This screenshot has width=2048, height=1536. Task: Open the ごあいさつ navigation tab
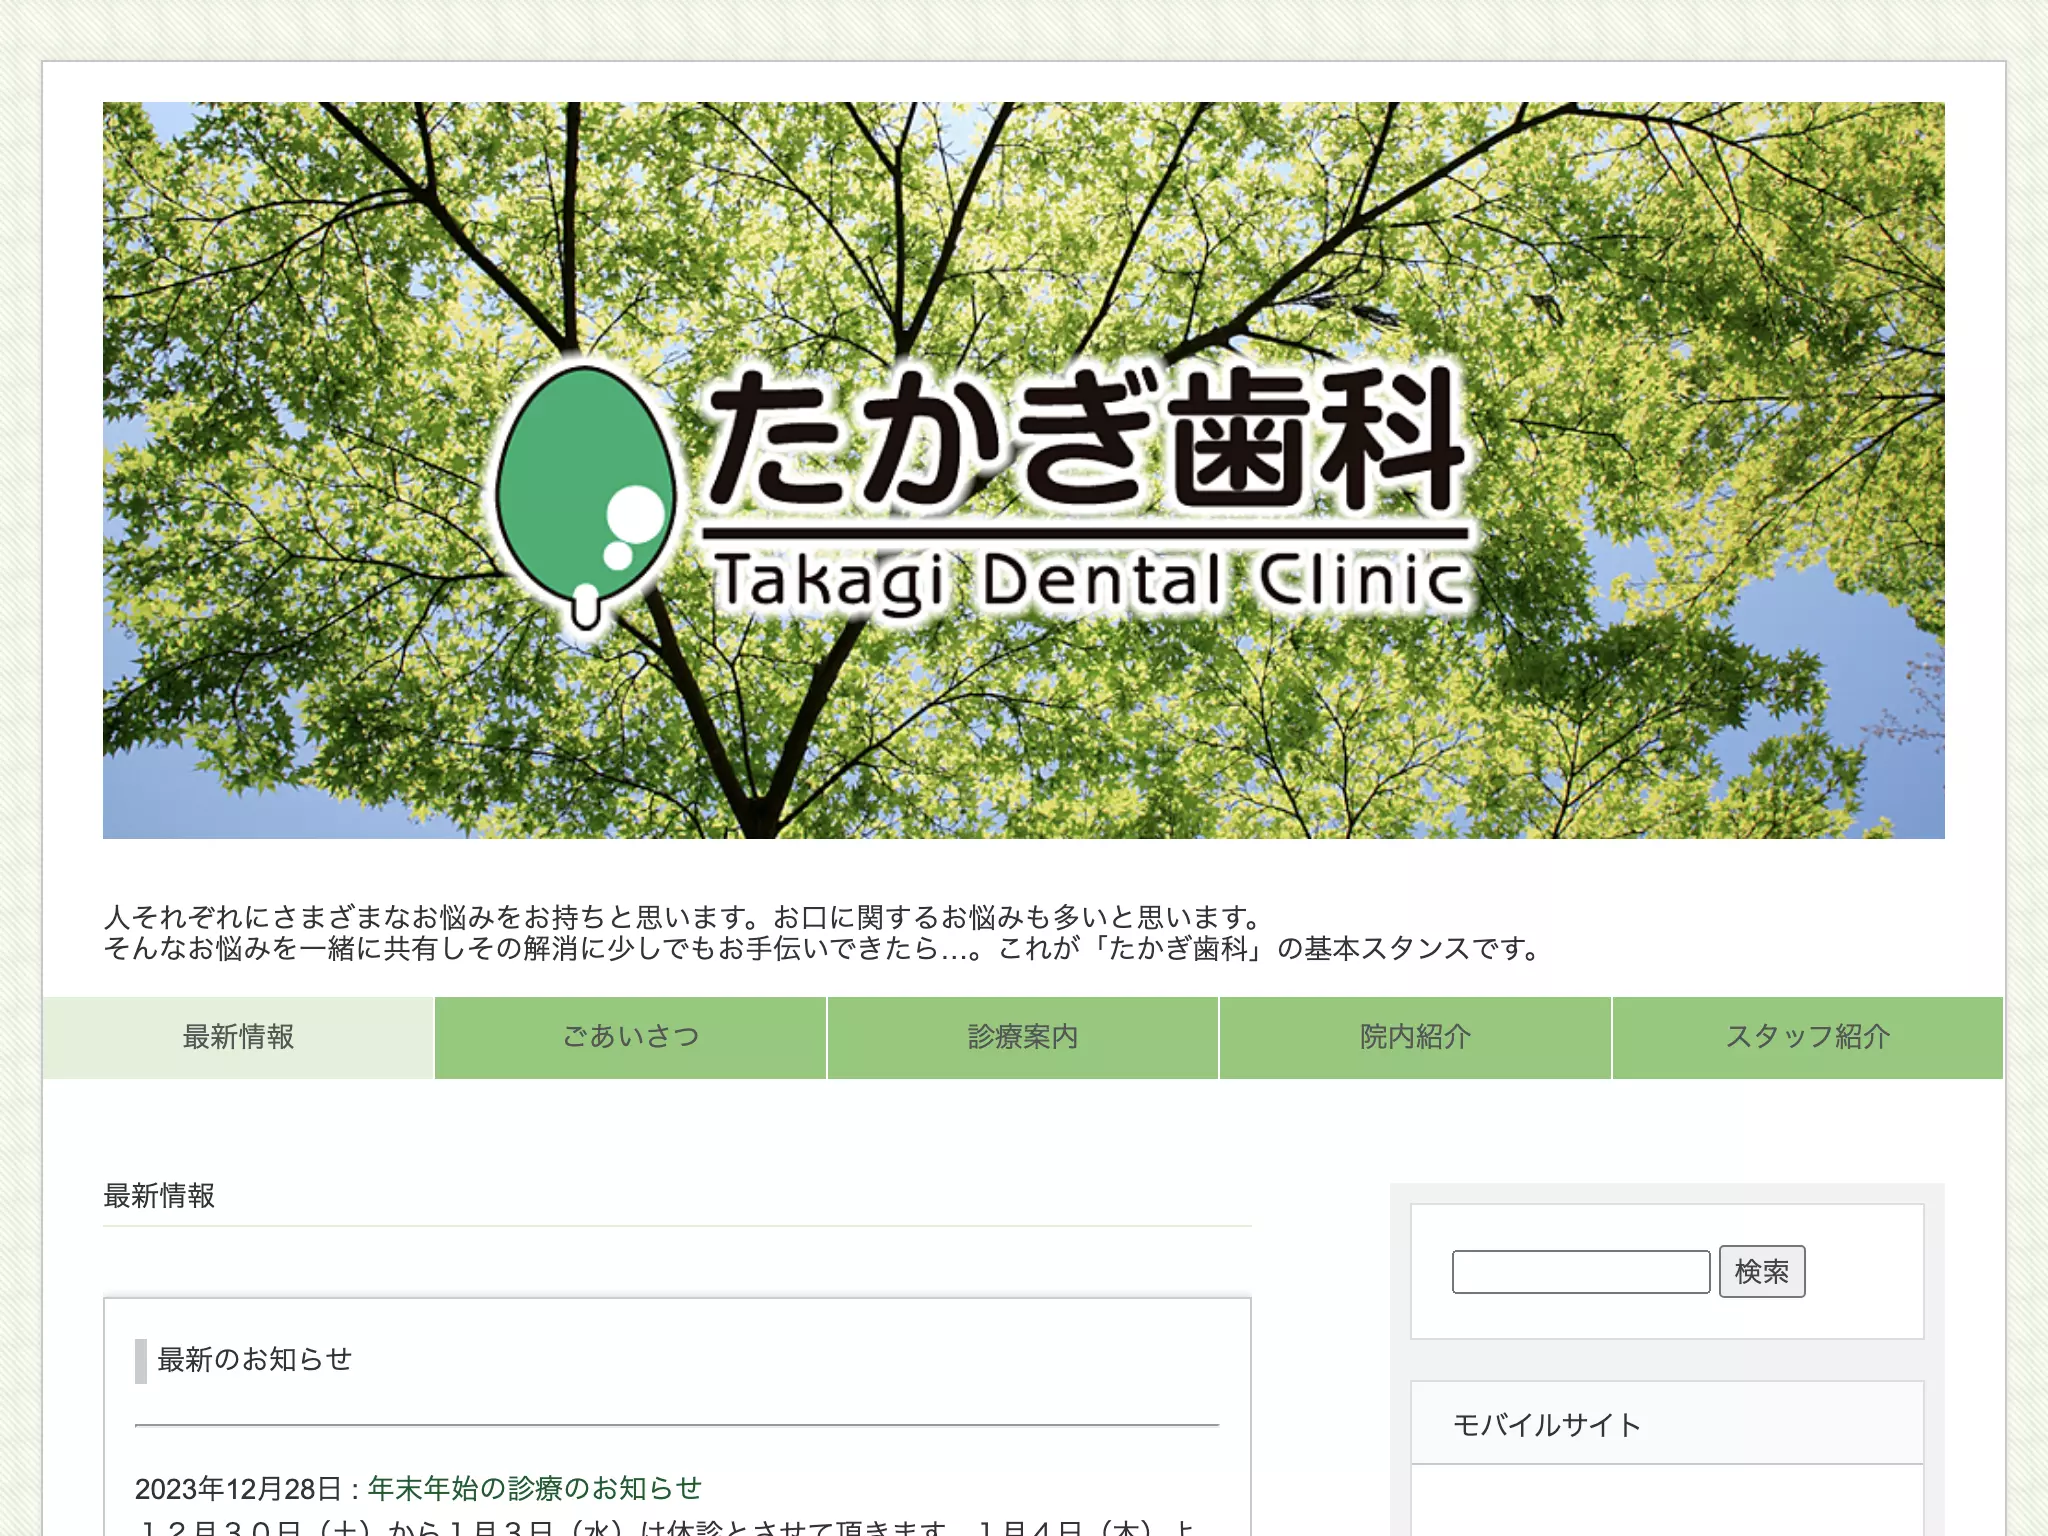[631, 1037]
